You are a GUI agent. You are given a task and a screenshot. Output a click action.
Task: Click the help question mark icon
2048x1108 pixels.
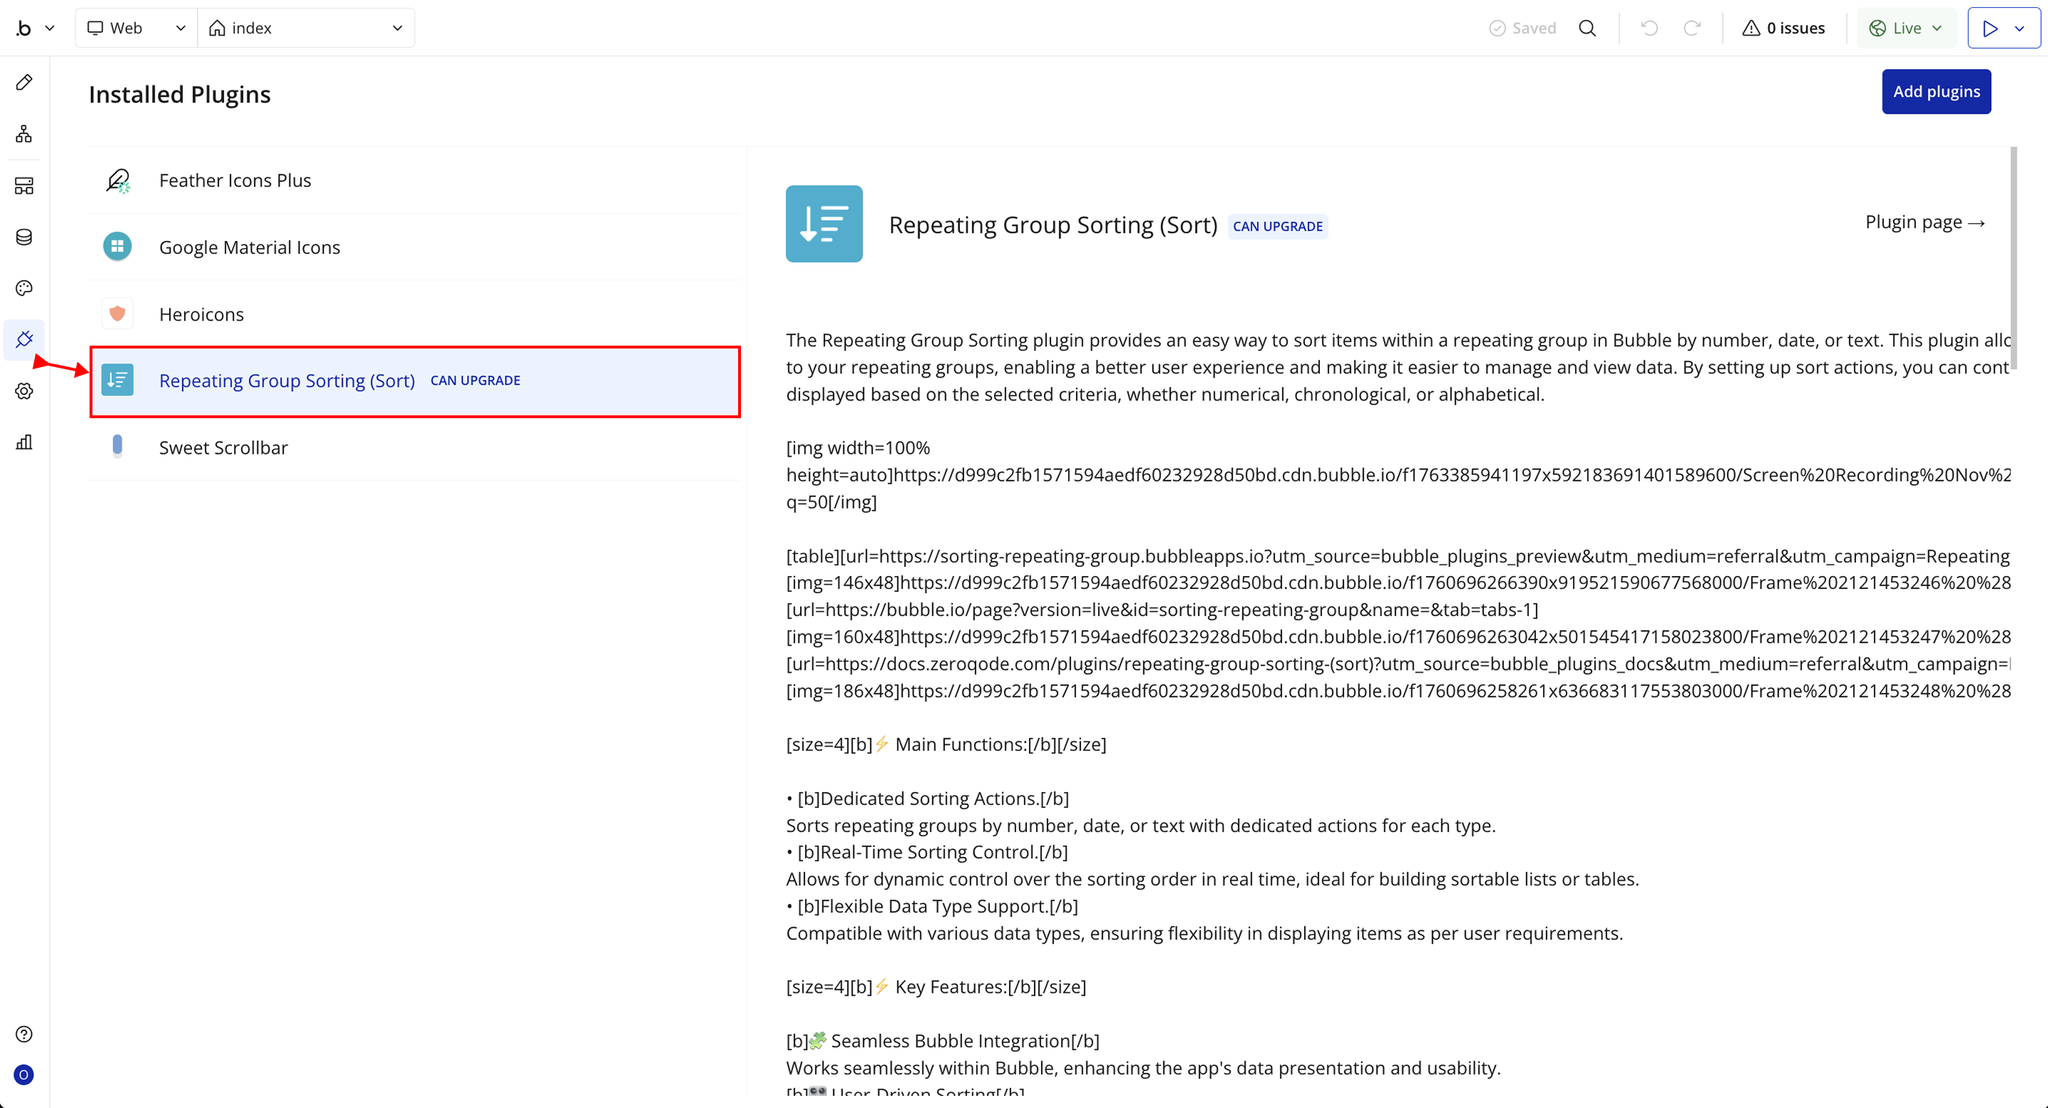click(24, 1034)
